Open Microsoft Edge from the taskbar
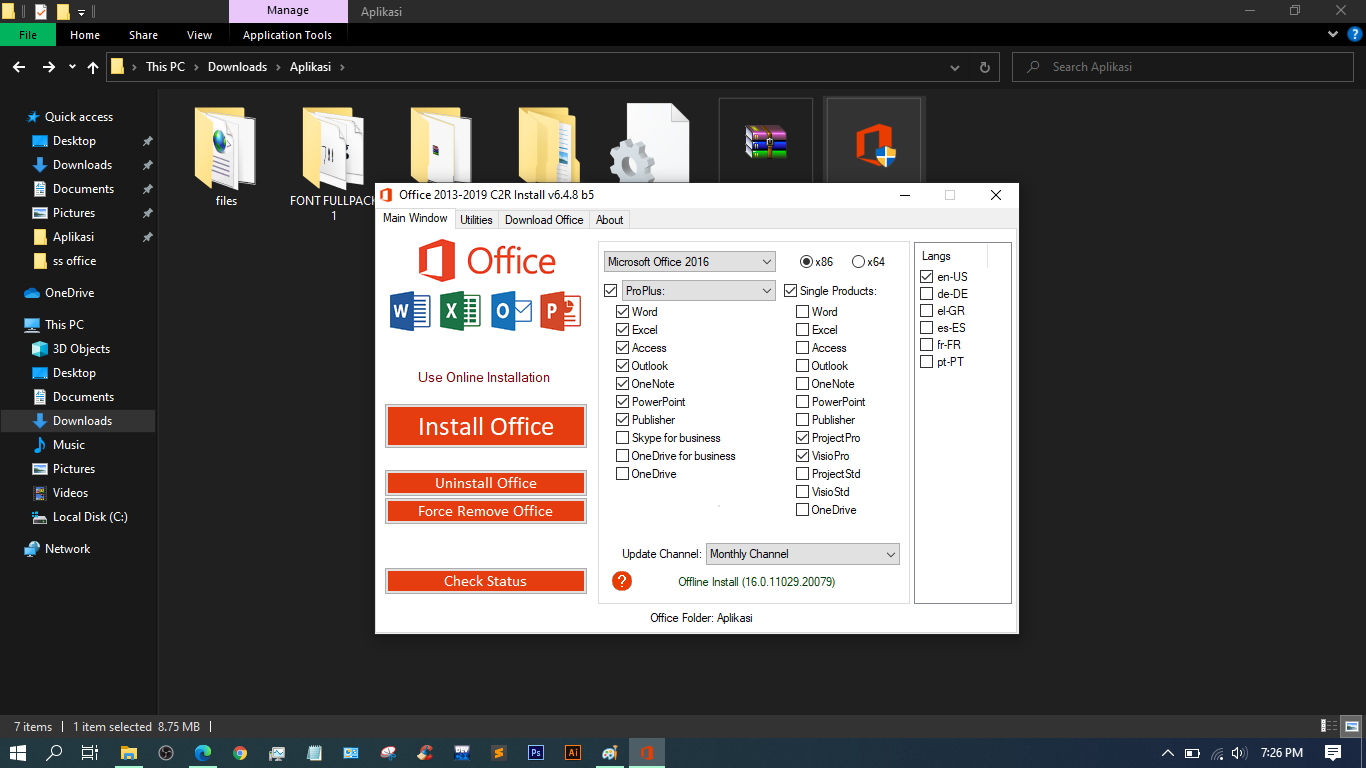The image size is (1366, 768). (x=203, y=753)
